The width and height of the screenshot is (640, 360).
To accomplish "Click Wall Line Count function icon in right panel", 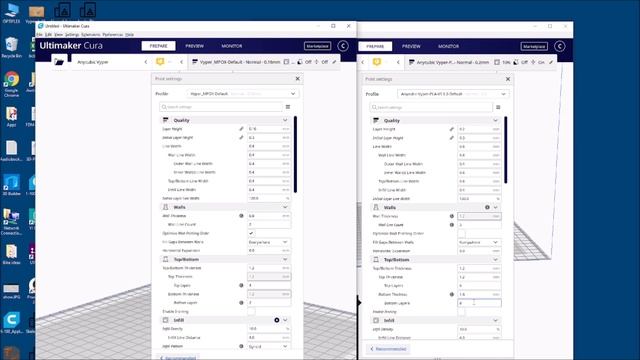I will pos(451,224).
